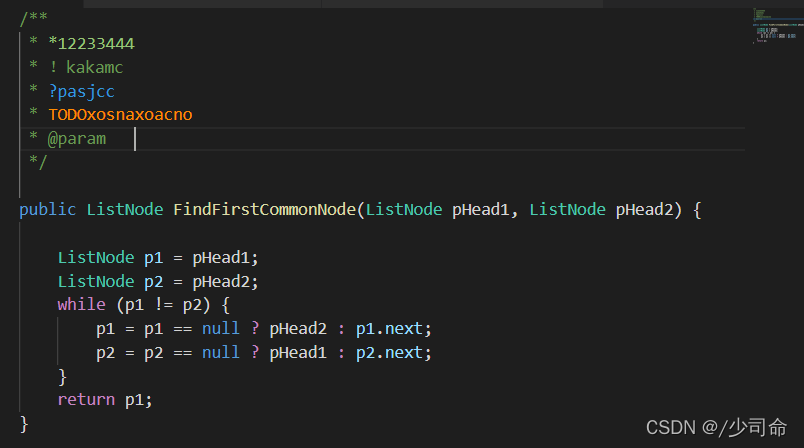This screenshot has width=804, height=448.
Task: Click the 'public' keyword
Action: pos(47,210)
